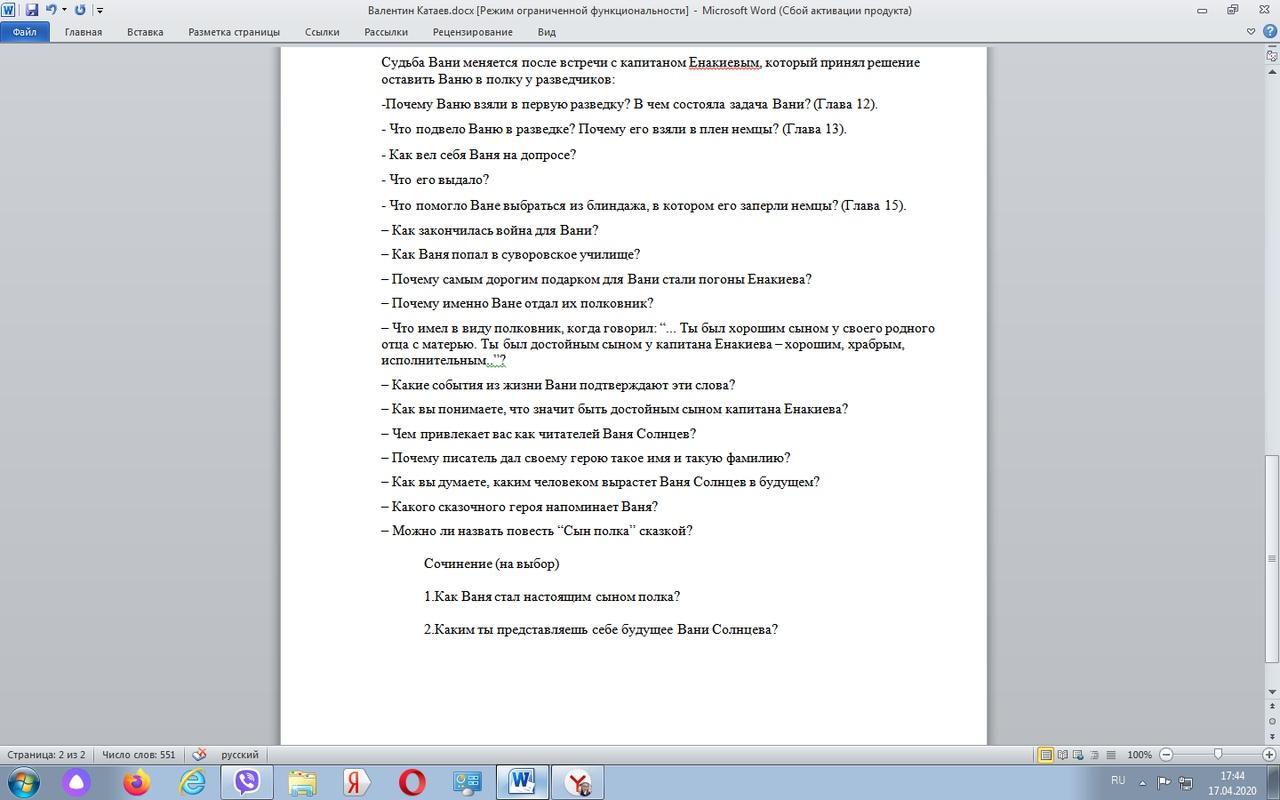Open Internet Explorer from the taskbar
This screenshot has width=1280, height=800.
tap(192, 782)
